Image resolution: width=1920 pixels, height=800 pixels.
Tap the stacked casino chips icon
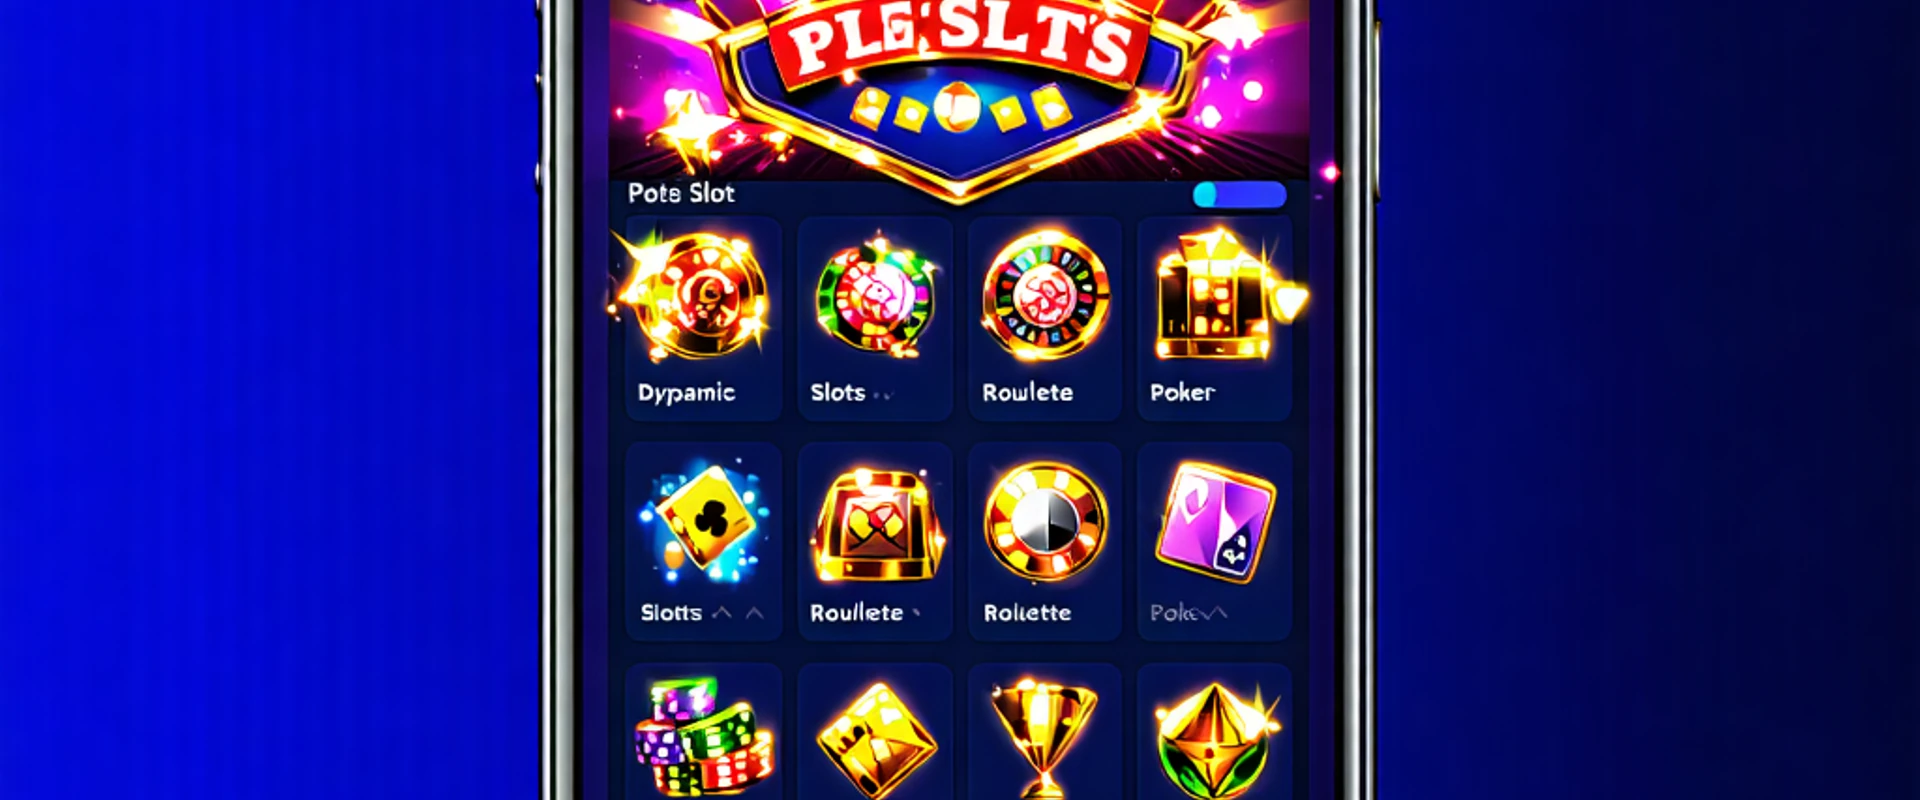pos(704,736)
